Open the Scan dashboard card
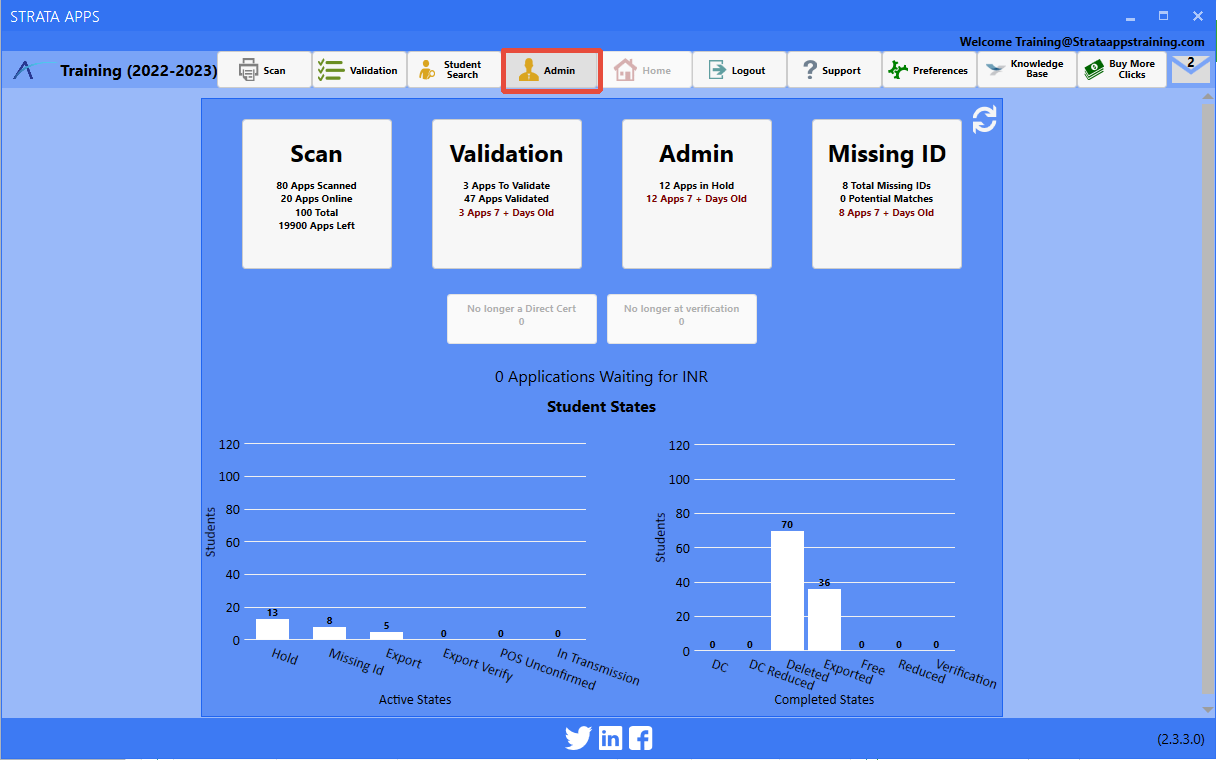Screen dimensions: 1217x760 317,194
